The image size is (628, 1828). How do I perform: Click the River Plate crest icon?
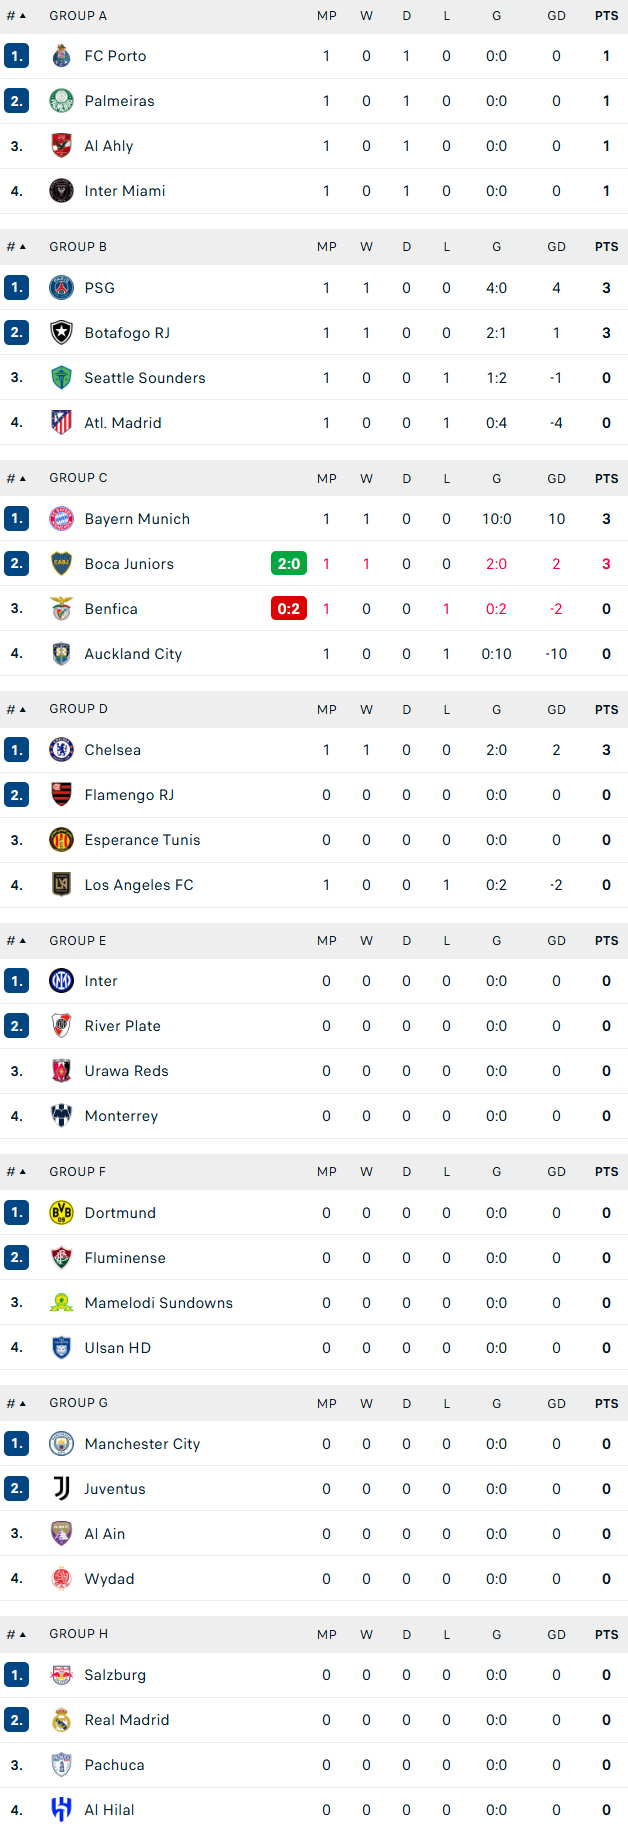(61, 1026)
